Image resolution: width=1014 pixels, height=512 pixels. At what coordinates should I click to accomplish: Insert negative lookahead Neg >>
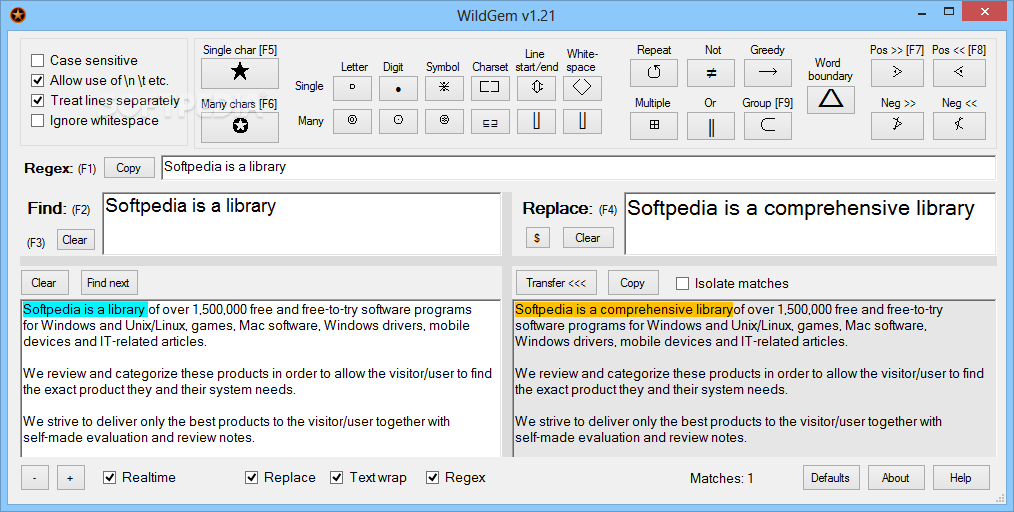(x=897, y=126)
